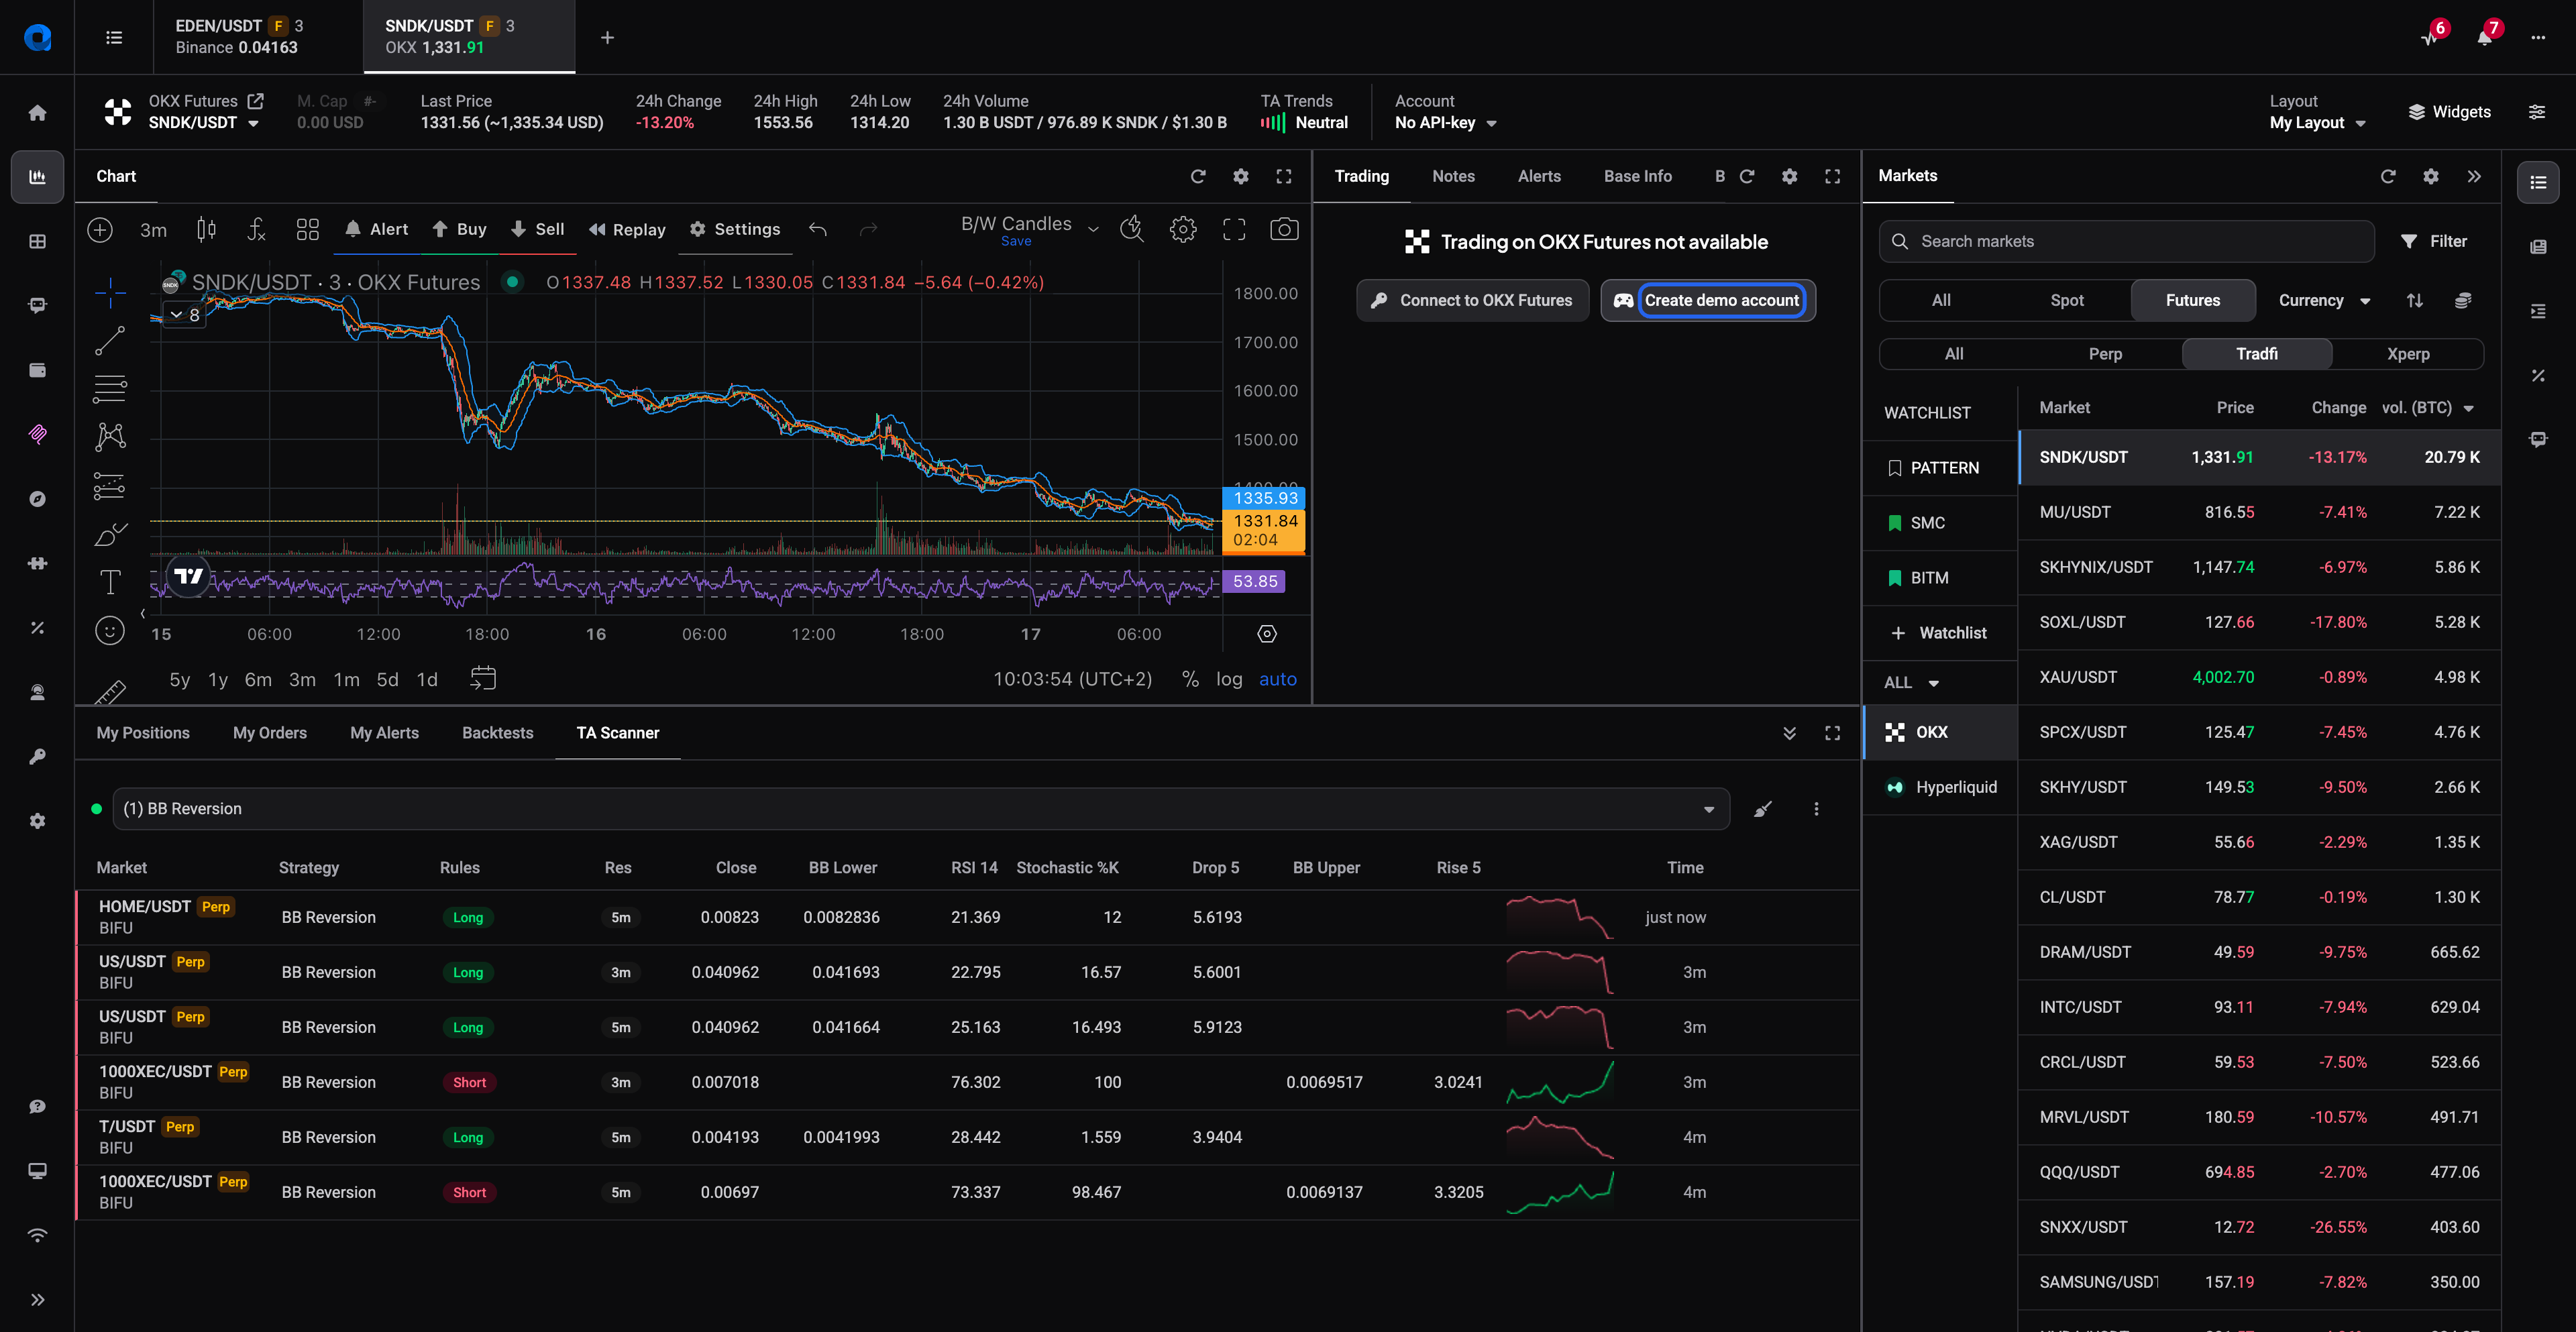Viewport: 2576px width, 1332px height.
Task: Expand chart indicators legend chevron 8
Action: point(184,315)
